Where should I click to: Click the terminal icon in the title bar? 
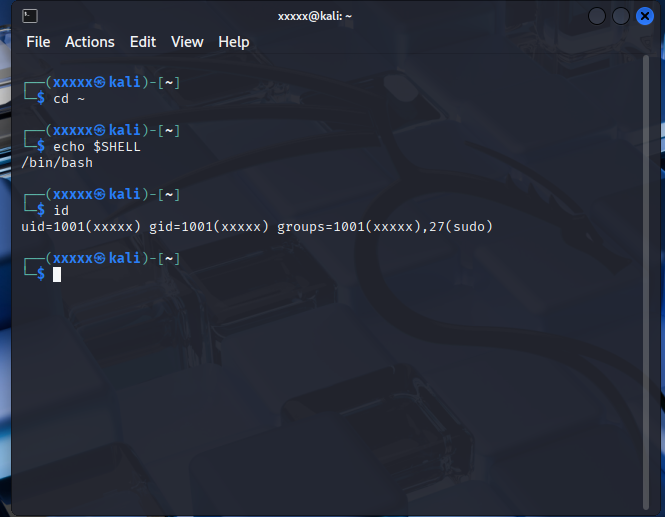pos(30,16)
